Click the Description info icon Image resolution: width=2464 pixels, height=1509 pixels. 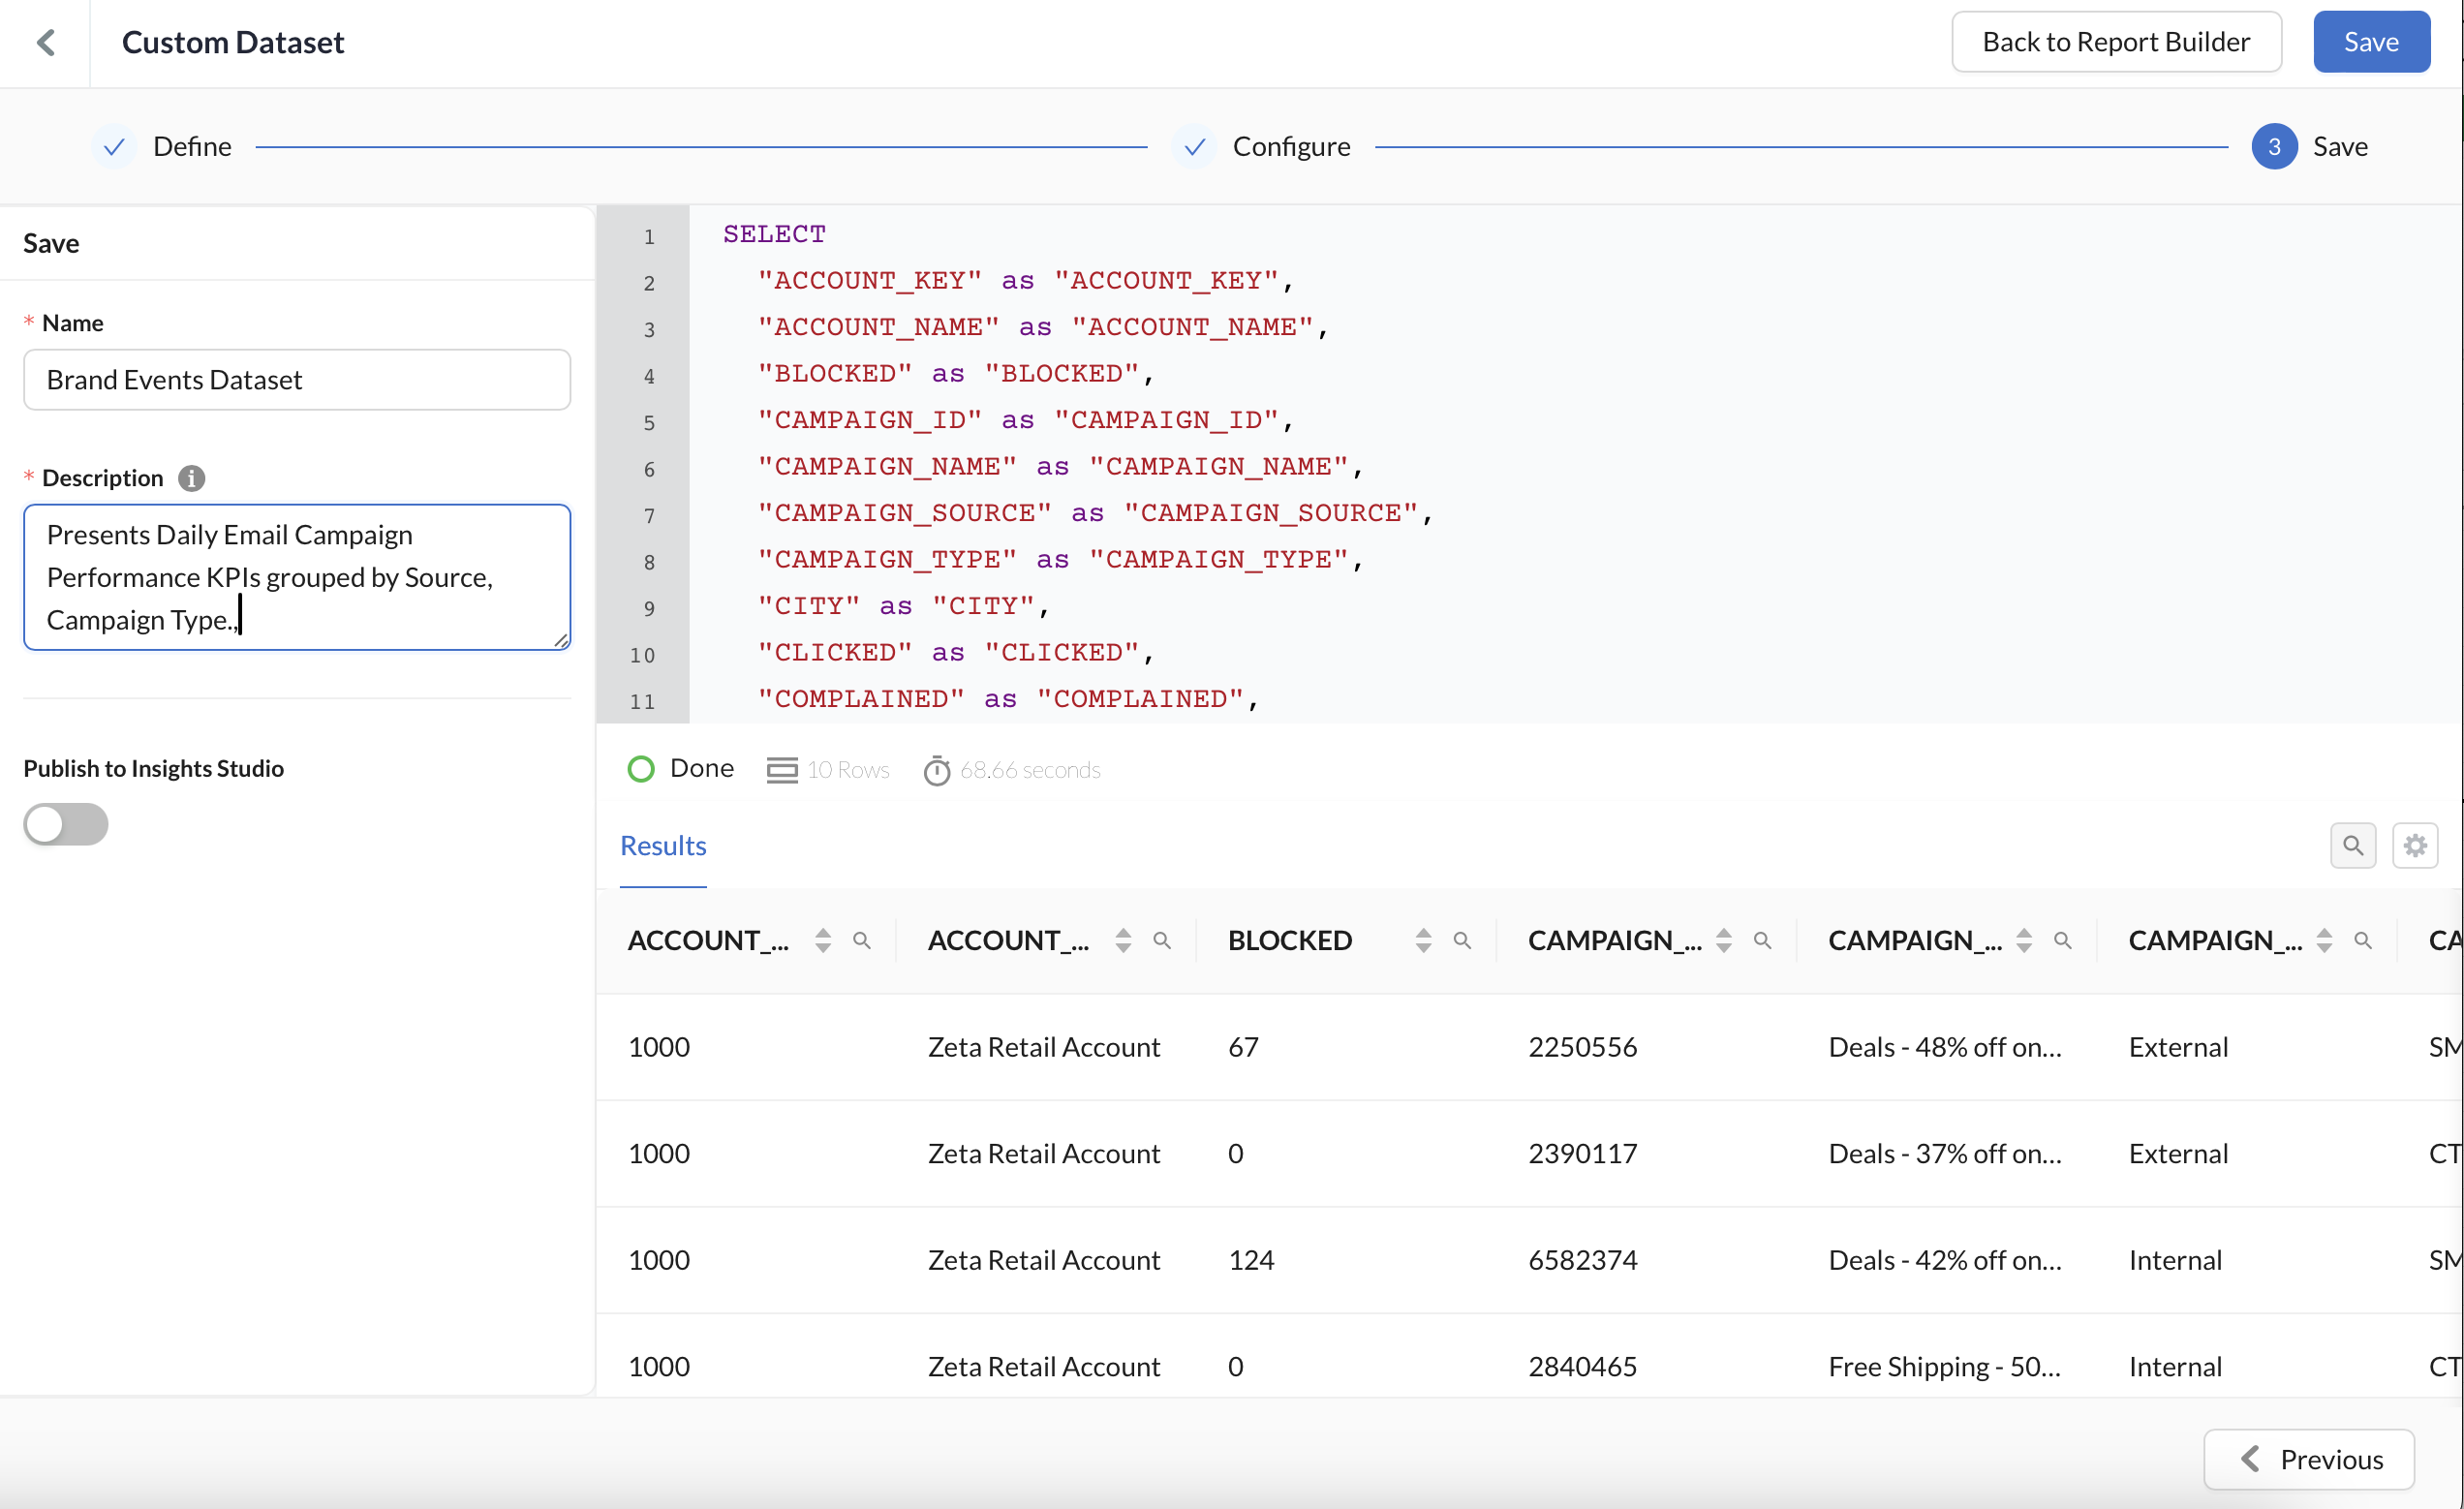[x=191, y=478]
